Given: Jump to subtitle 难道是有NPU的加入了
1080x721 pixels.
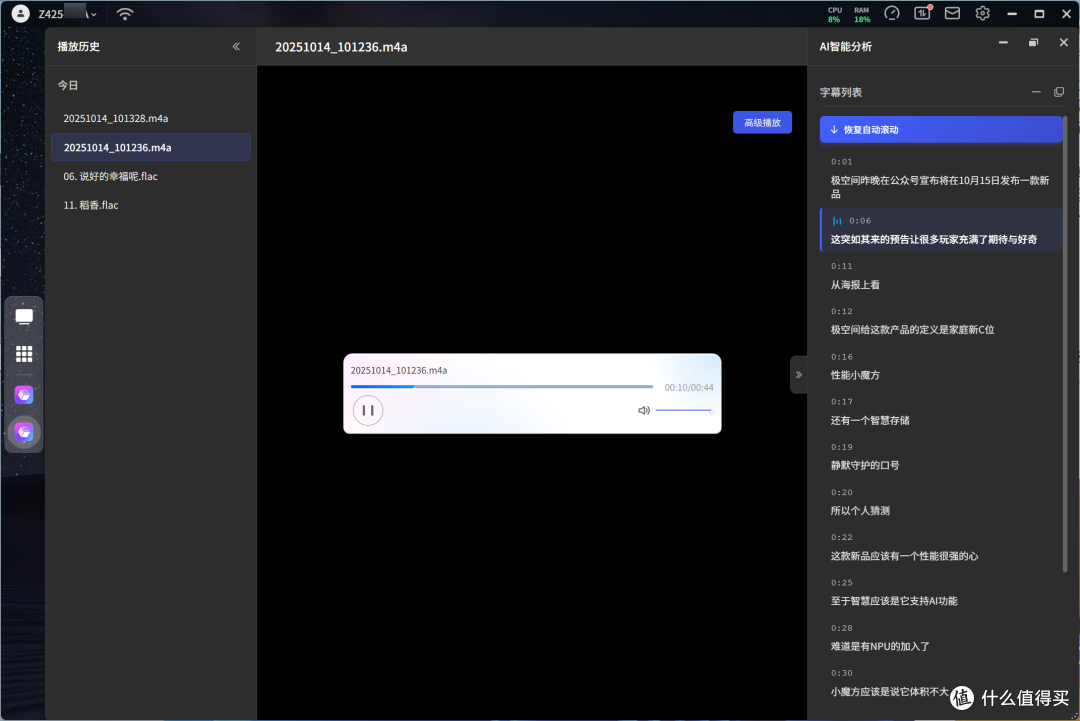Looking at the screenshot, I should pos(941,638).
